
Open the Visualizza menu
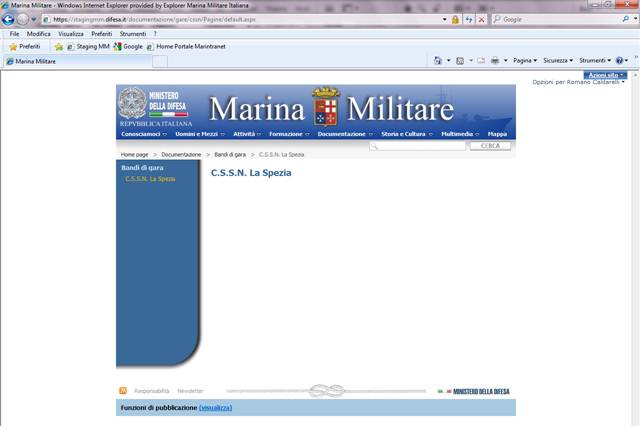coord(71,34)
